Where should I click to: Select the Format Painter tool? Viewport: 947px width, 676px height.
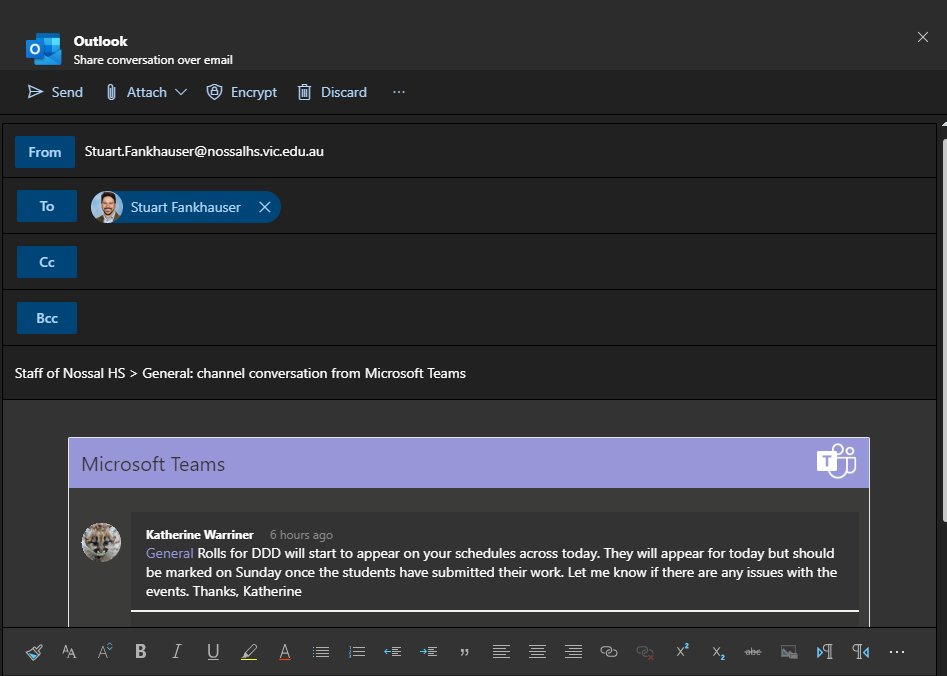click(x=34, y=651)
